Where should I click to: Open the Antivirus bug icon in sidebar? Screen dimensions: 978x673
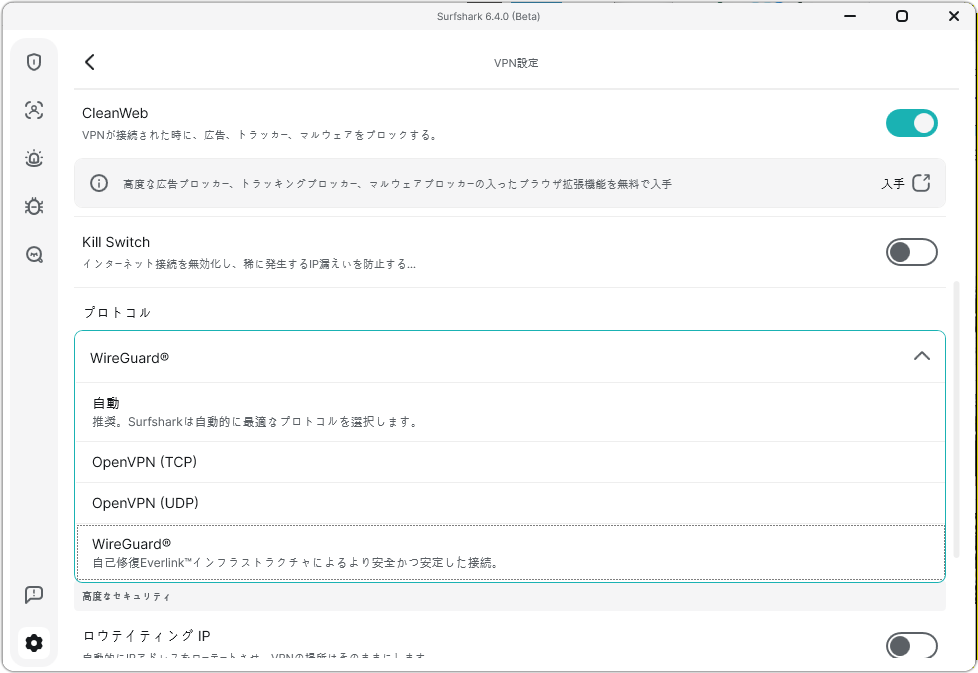pos(34,206)
